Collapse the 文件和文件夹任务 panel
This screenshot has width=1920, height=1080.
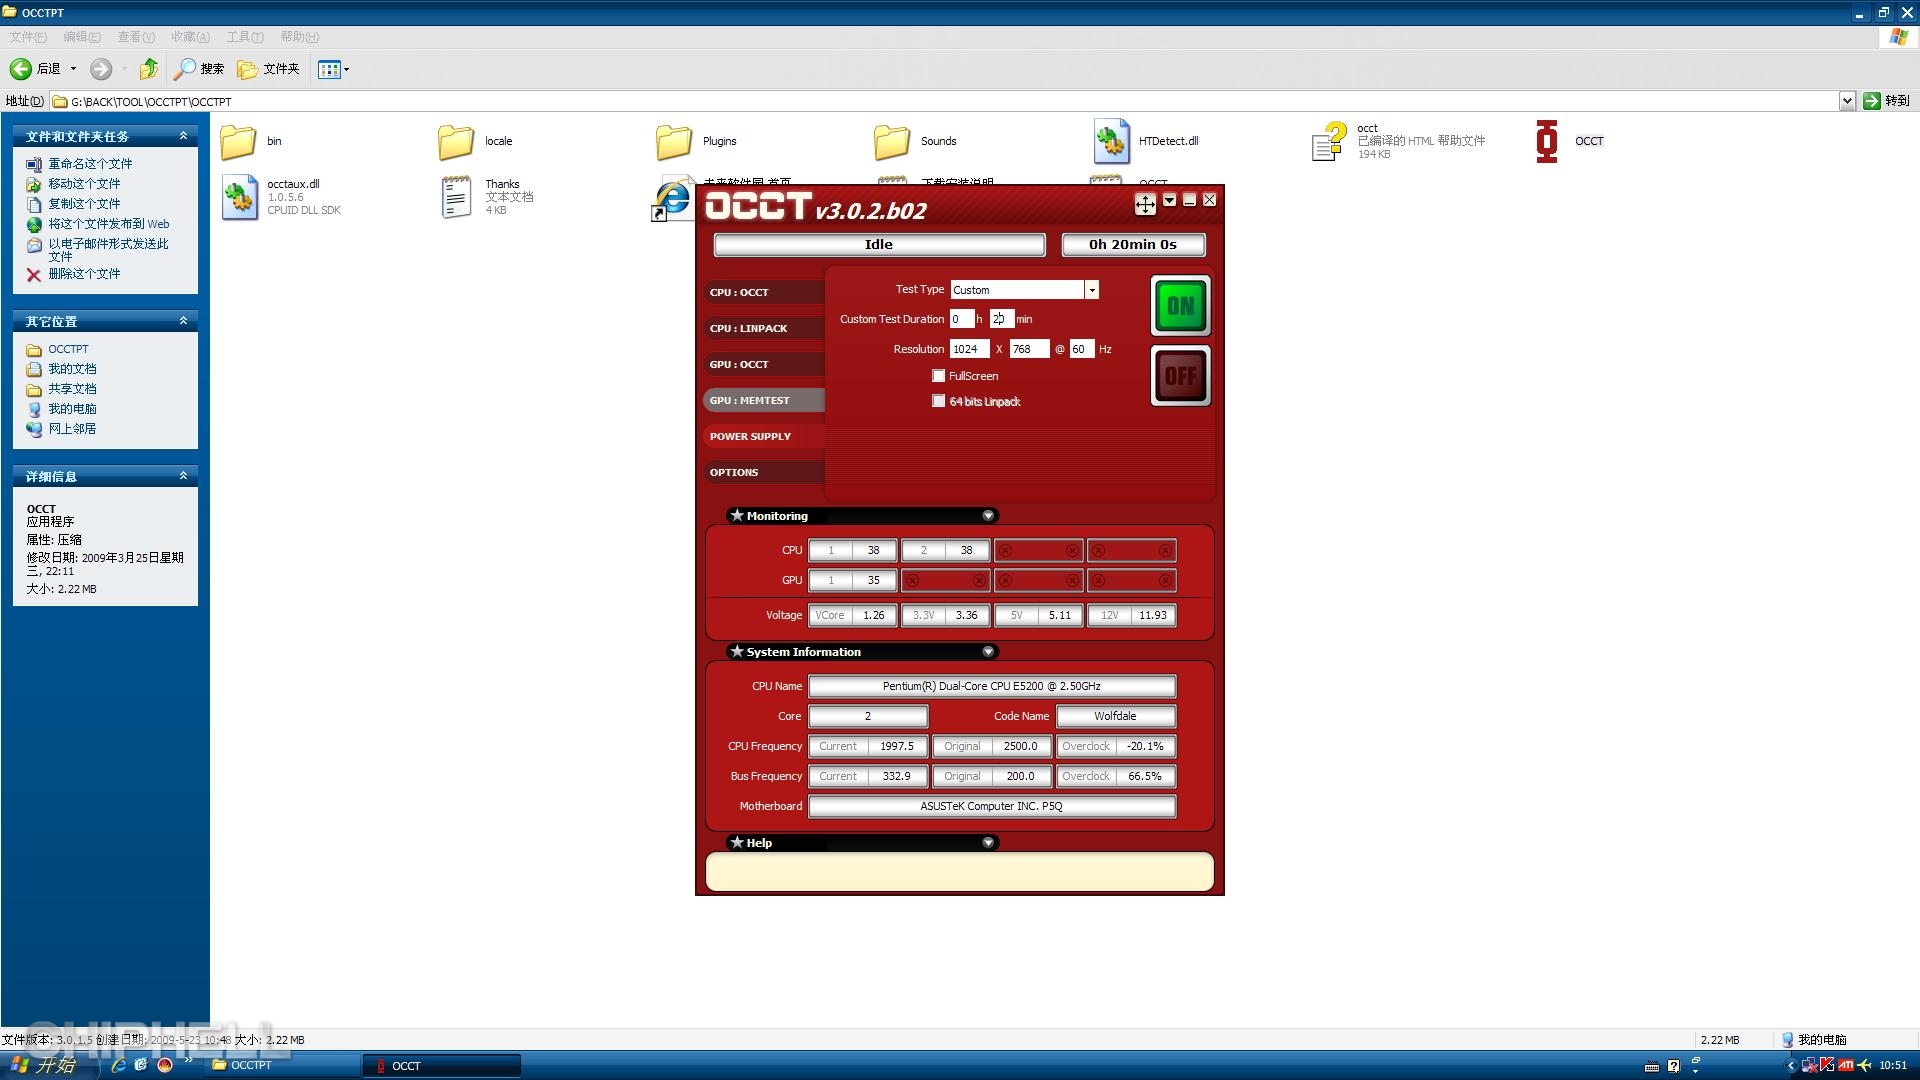pos(183,136)
